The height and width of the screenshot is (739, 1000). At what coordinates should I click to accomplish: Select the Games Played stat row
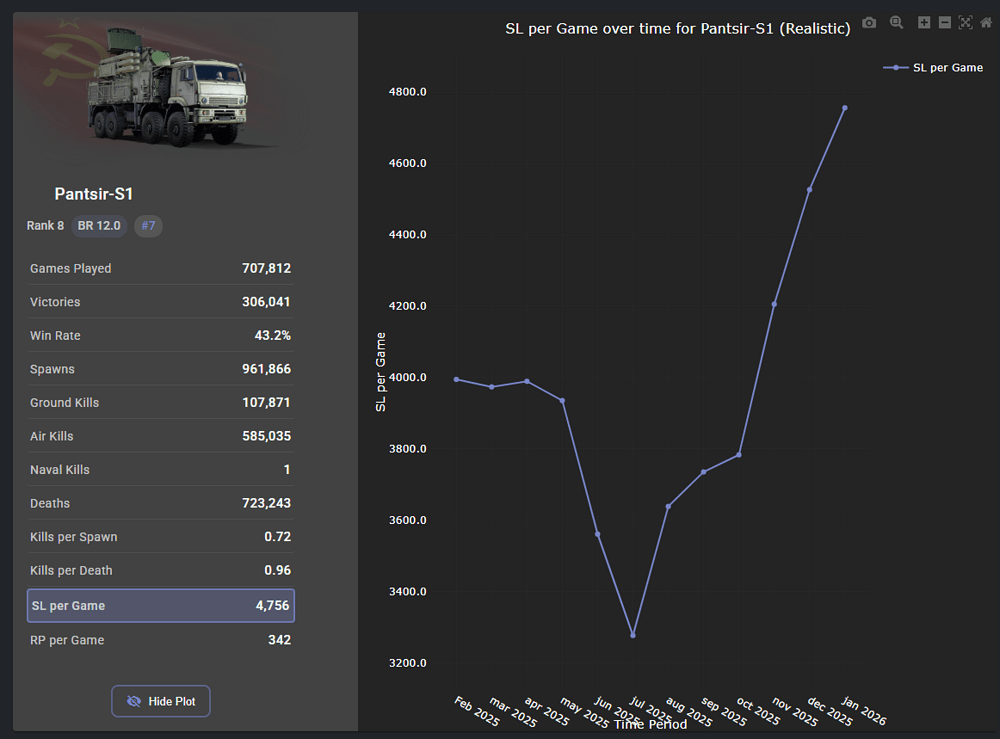point(160,268)
